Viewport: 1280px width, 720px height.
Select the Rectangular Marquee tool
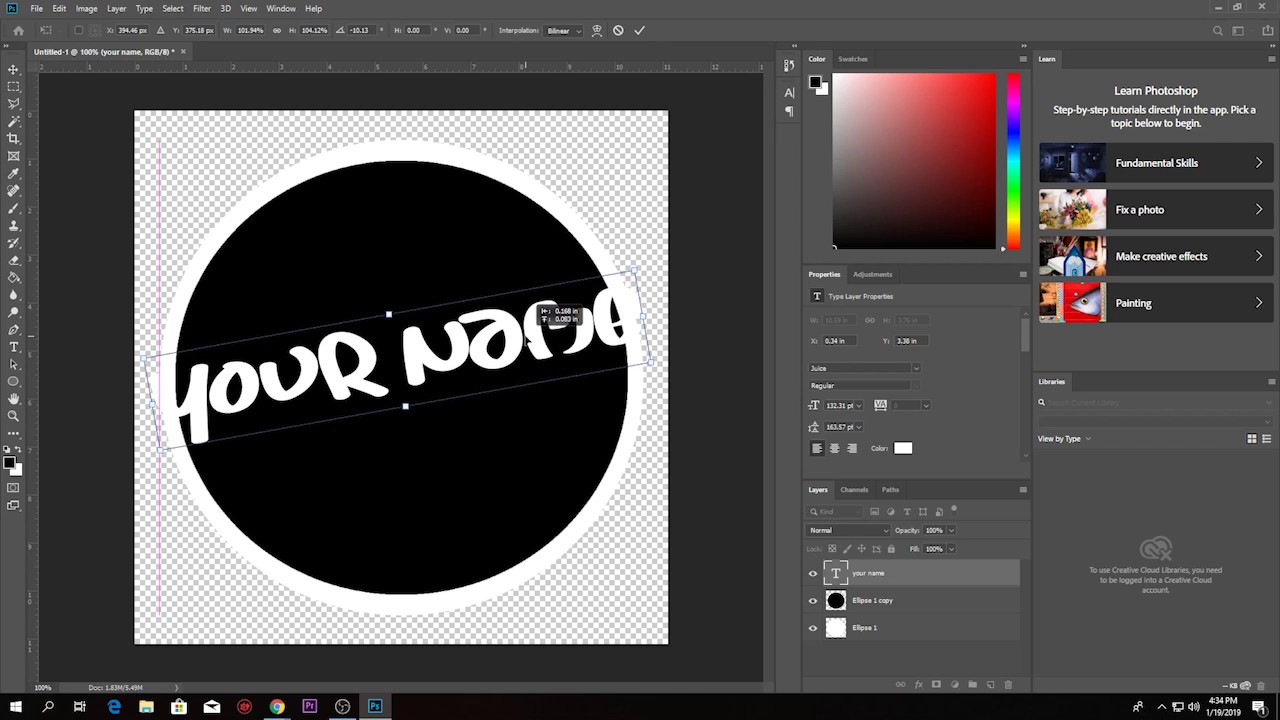13,86
